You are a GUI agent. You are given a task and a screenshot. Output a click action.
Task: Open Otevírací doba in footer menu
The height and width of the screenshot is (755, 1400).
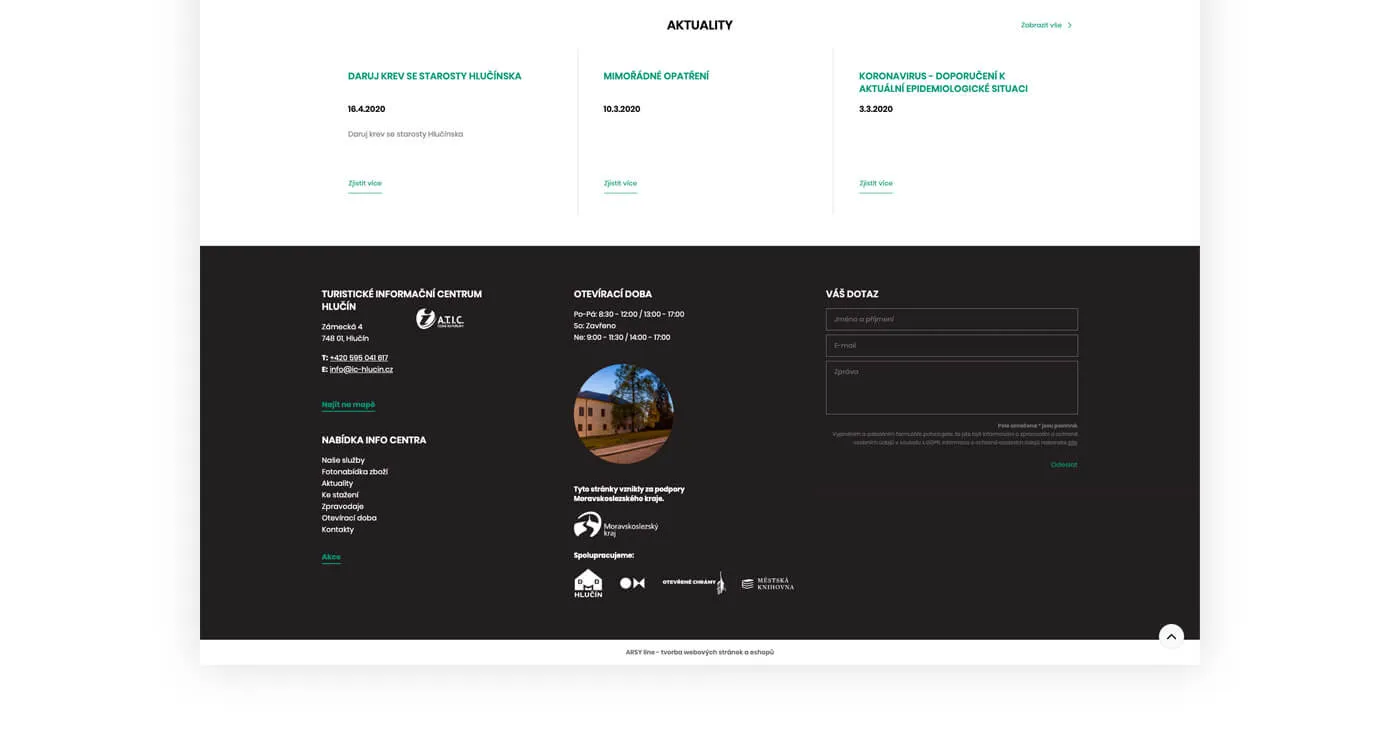[x=349, y=518]
